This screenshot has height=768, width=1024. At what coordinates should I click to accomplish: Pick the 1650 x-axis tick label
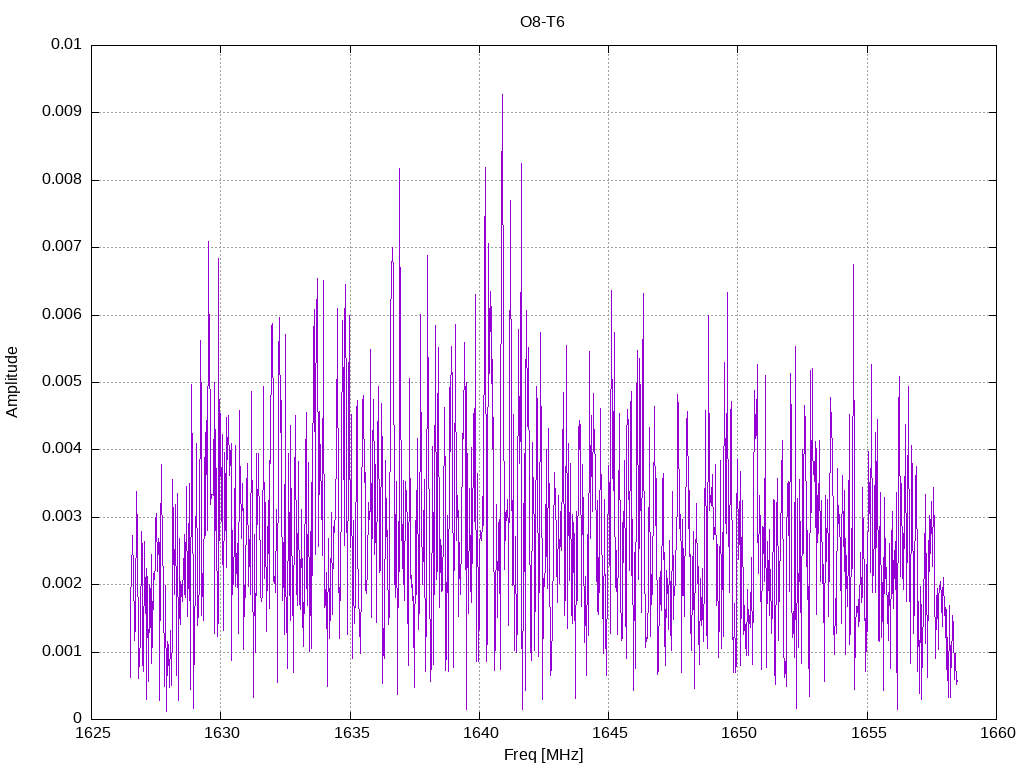tap(737, 733)
